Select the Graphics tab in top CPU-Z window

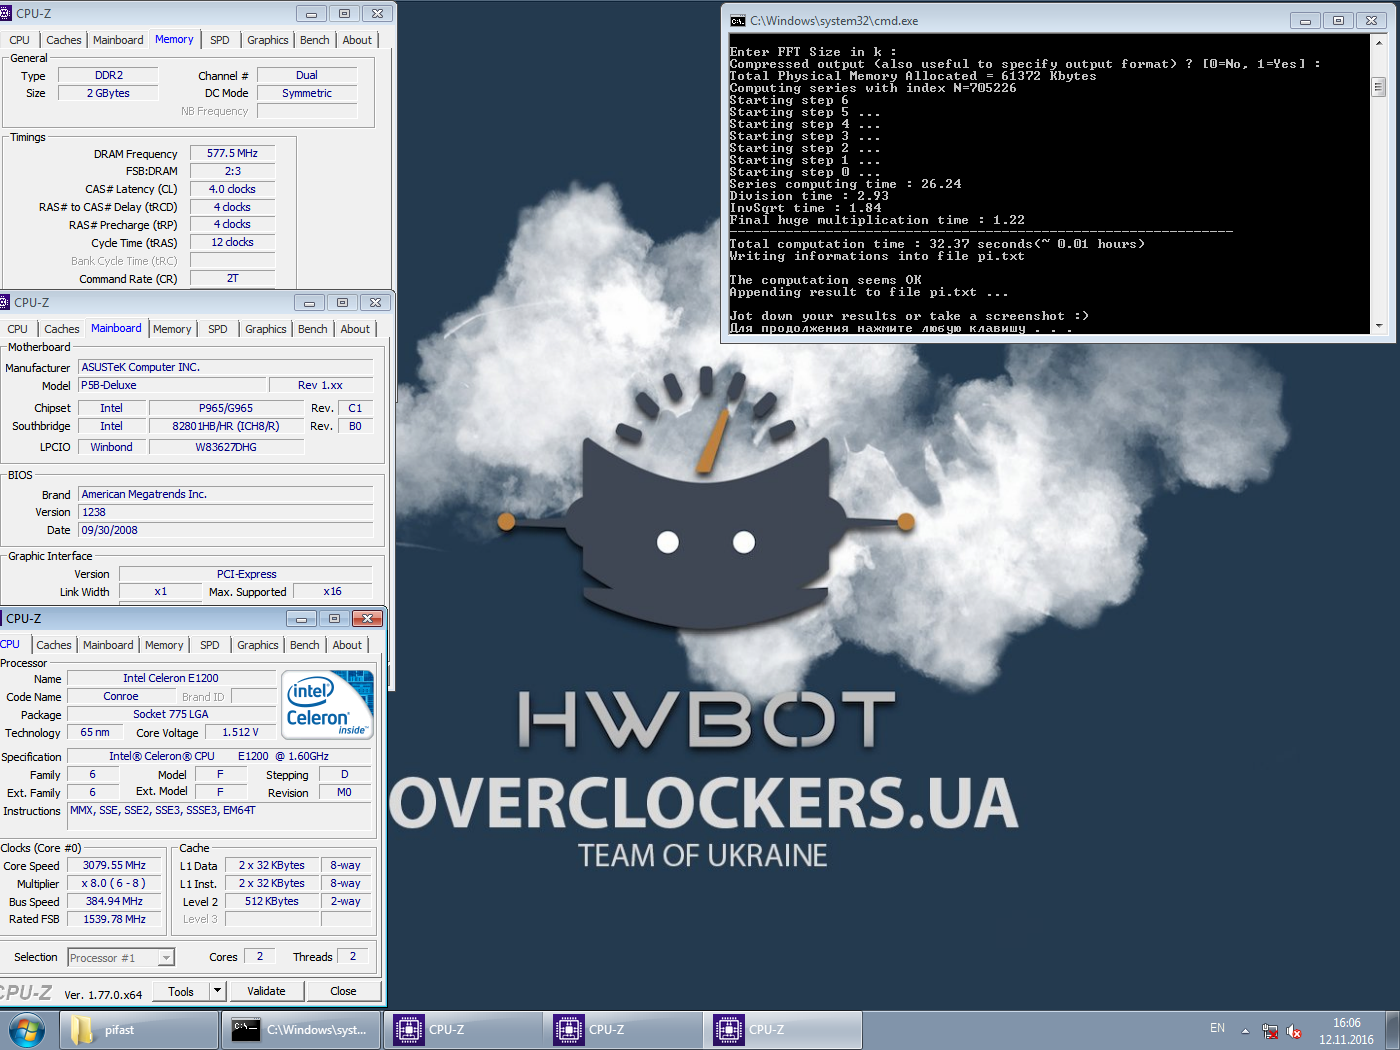pos(268,40)
